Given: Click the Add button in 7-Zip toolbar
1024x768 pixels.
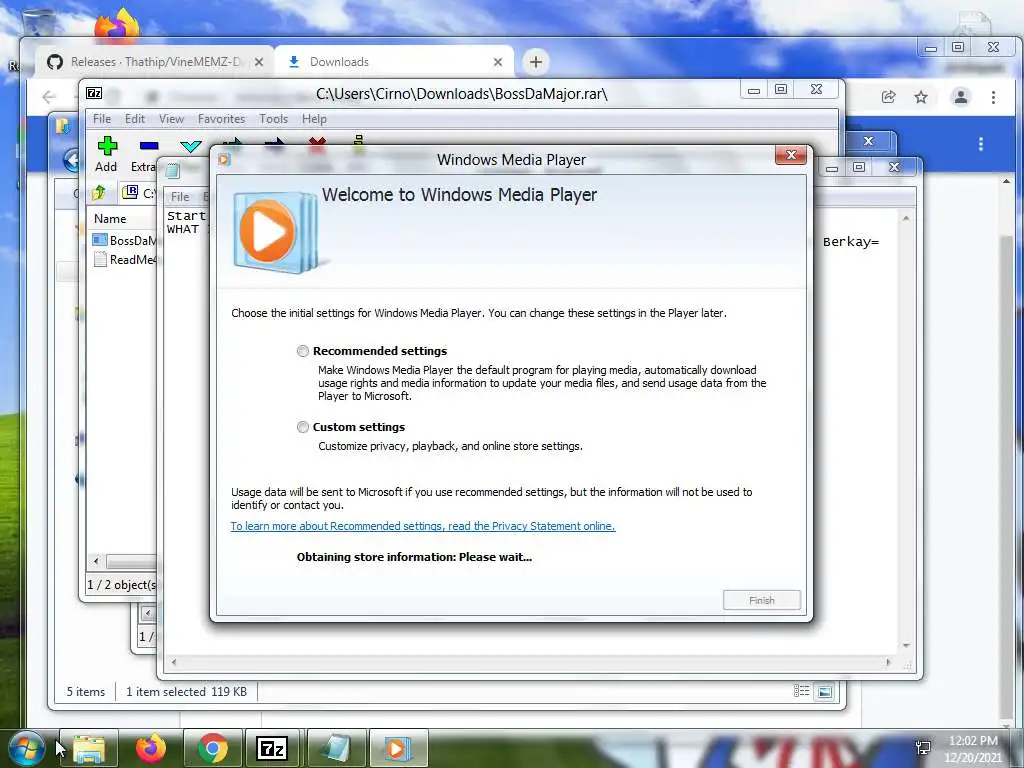Looking at the screenshot, I should pos(106,155).
